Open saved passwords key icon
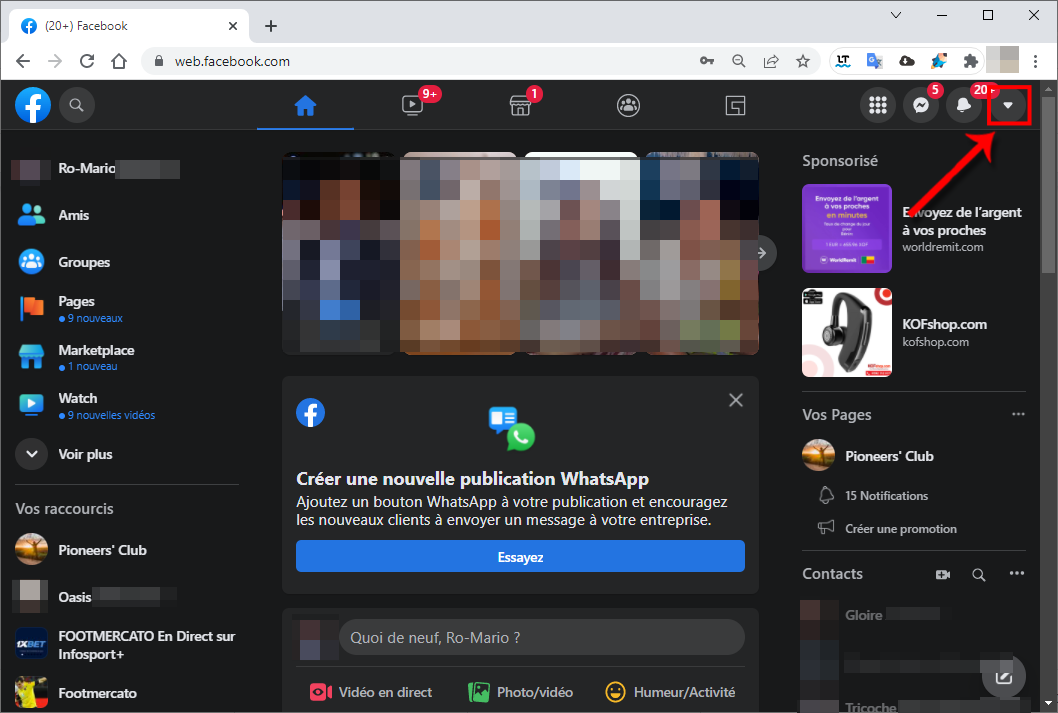Image resolution: width=1058 pixels, height=713 pixels. coord(706,61)
